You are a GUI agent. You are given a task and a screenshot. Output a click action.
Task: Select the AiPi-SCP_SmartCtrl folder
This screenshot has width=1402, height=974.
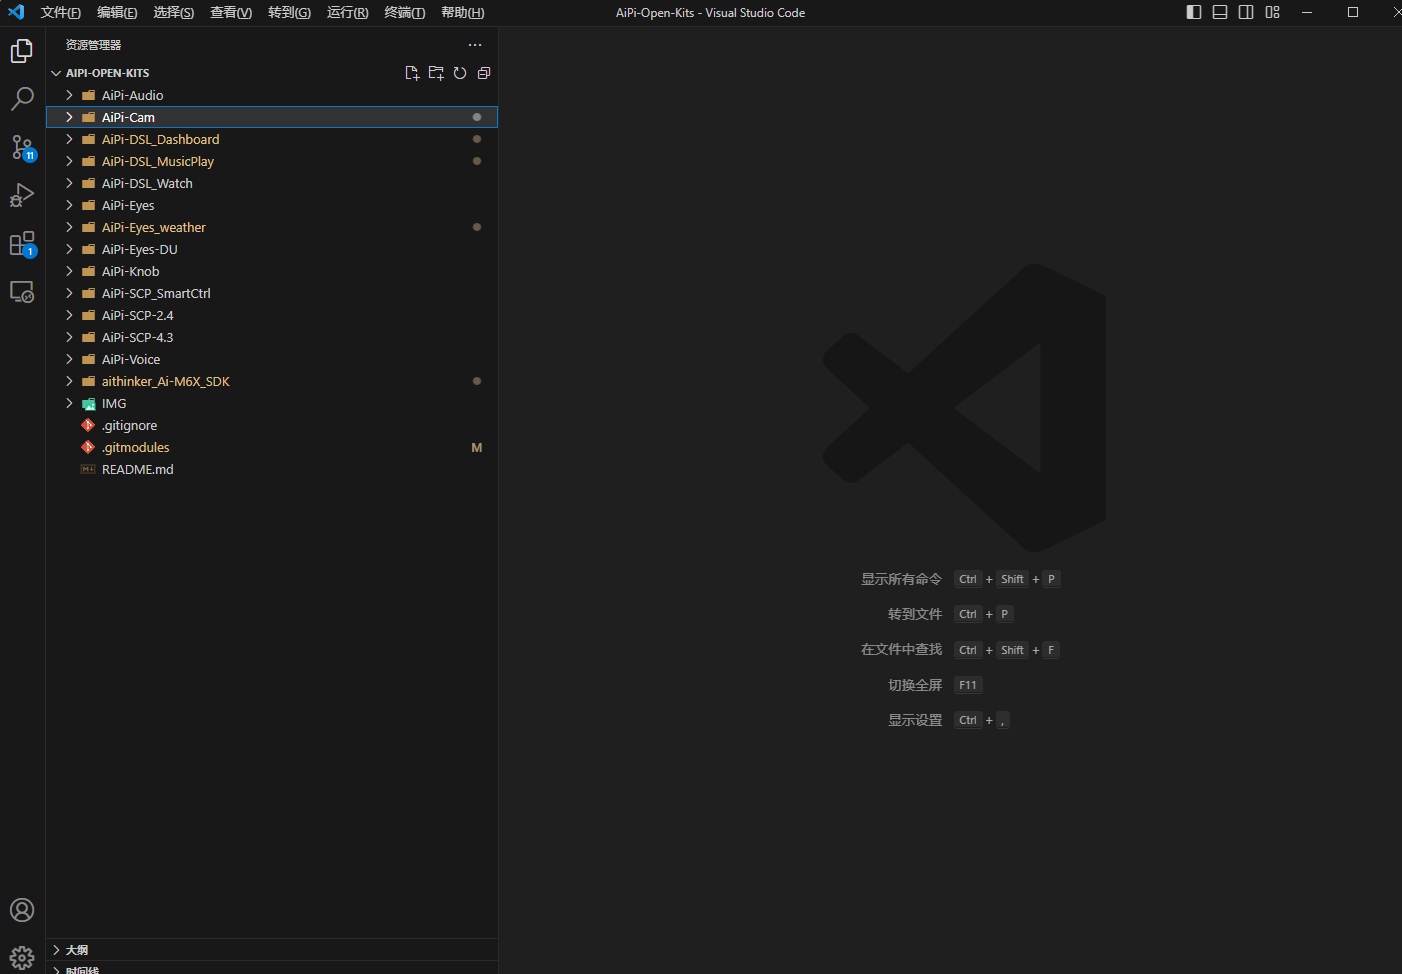point(272,293)
